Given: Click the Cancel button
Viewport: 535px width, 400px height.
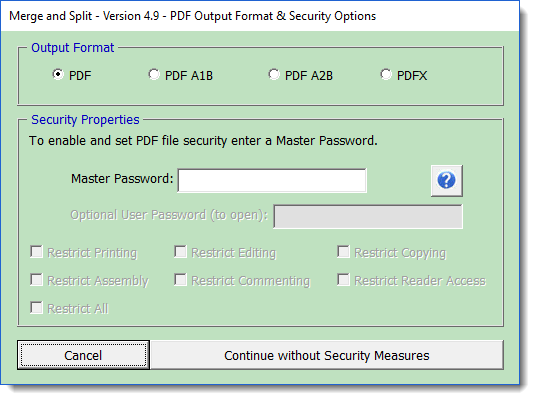Looking at the screenshot, I should (83, 355).
